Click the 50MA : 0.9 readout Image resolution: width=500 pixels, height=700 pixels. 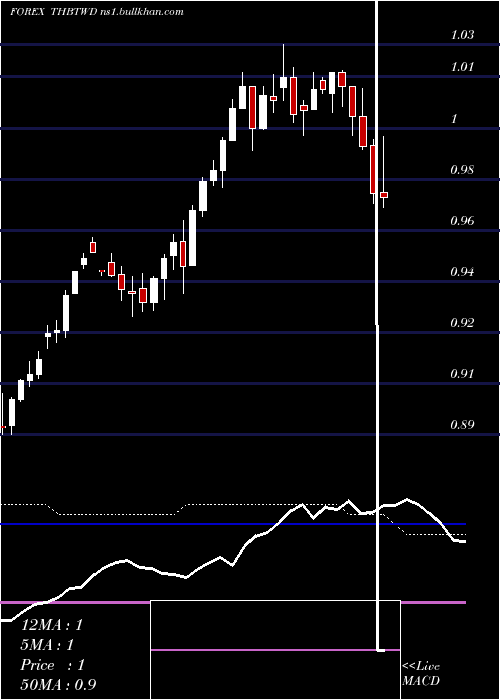[x=58, y=684]
